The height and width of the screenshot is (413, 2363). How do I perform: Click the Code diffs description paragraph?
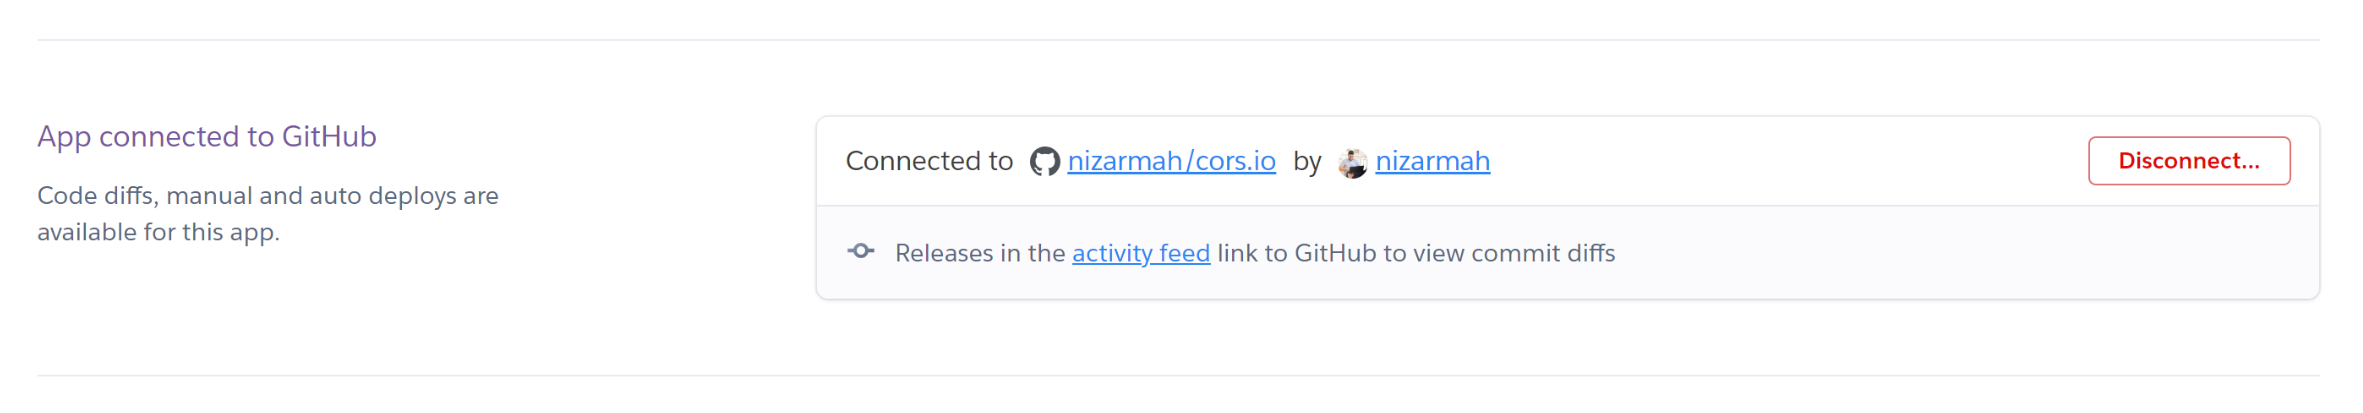click(x=268, y=214)
